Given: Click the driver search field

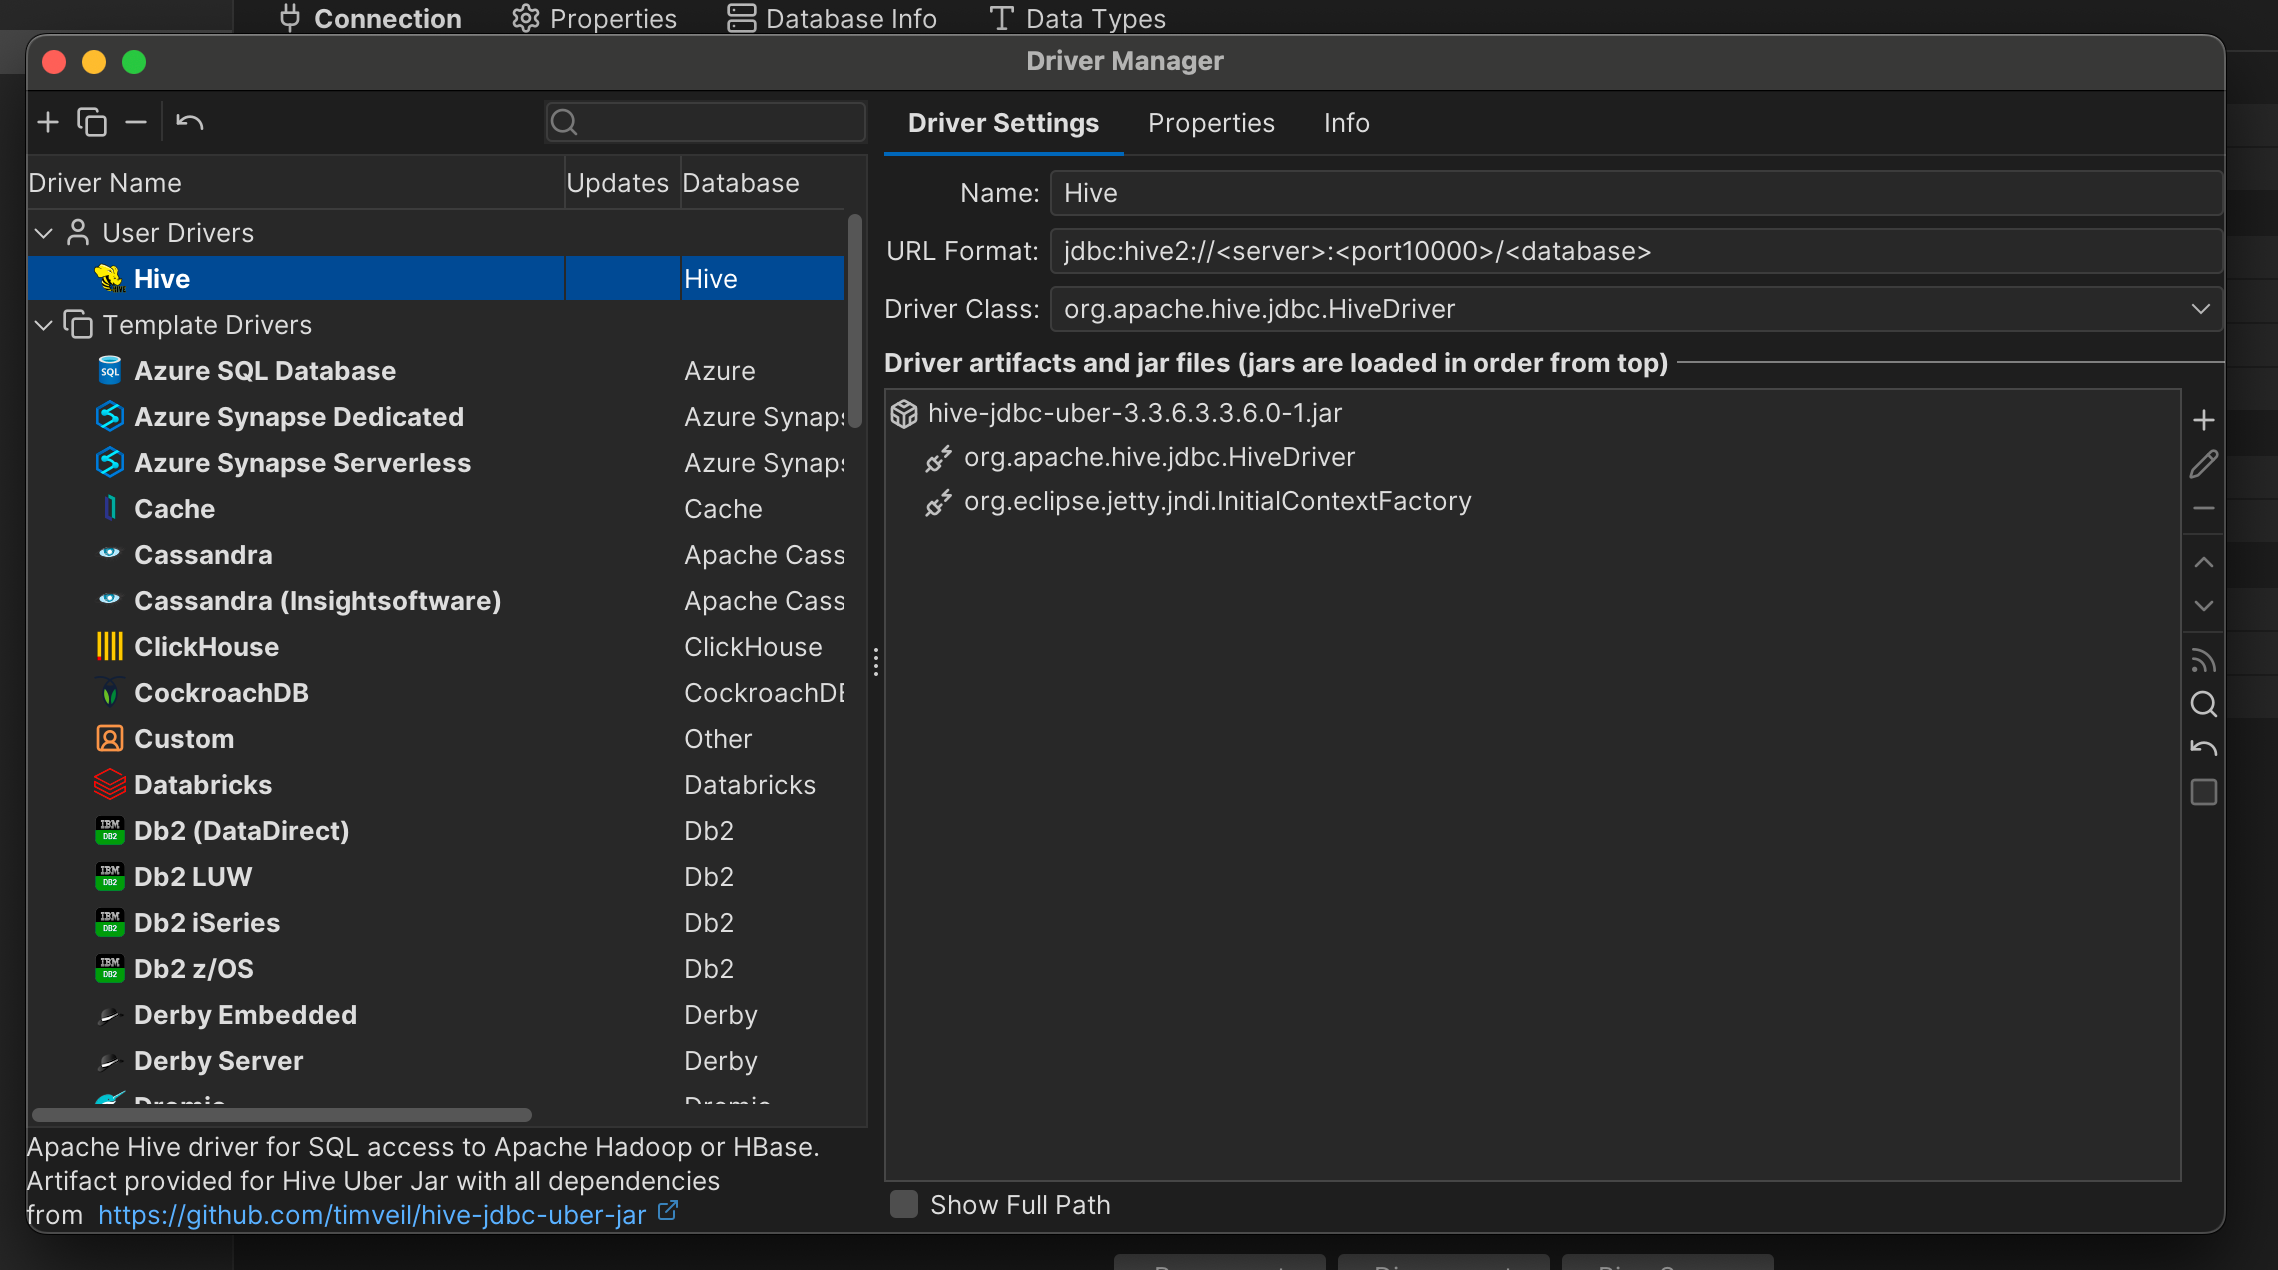Looking at the screenshot, I should [x=705, y=122].
